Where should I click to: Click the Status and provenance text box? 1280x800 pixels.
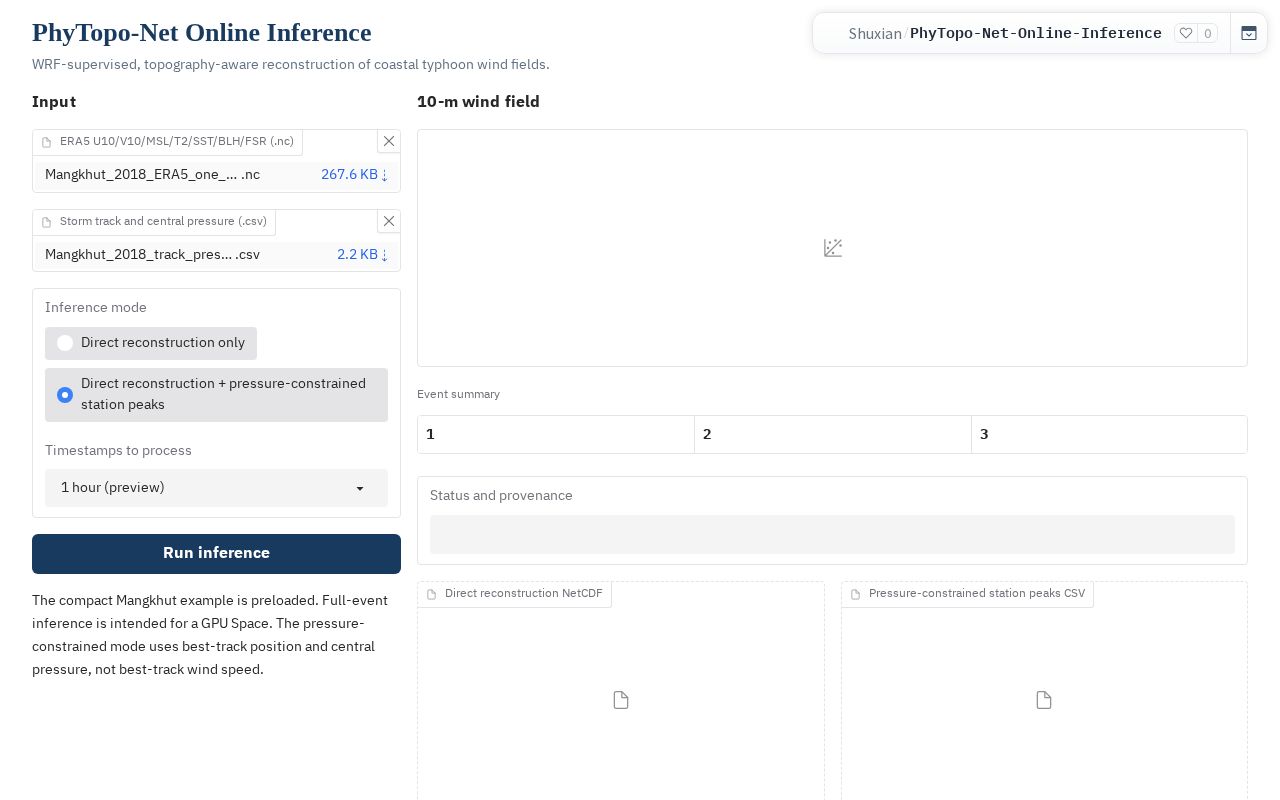click(x=832, y=534)
